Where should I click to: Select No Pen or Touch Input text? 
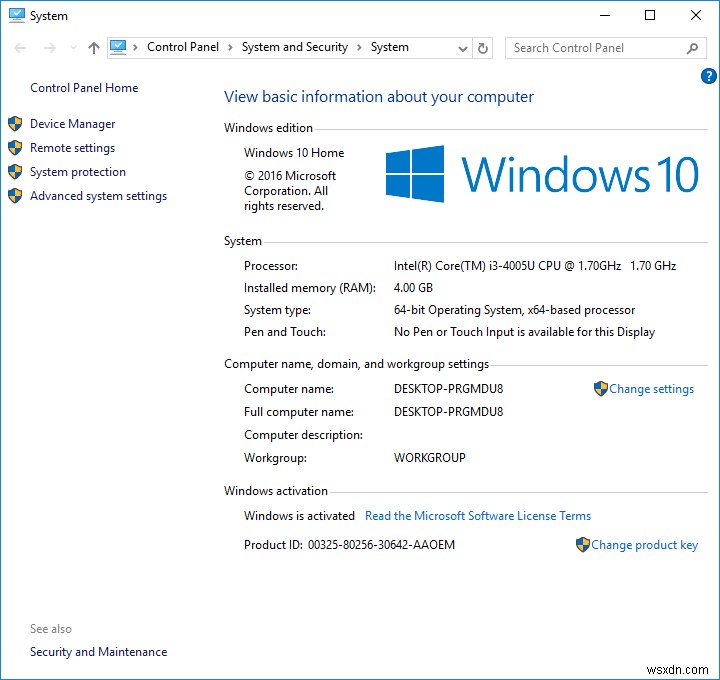point(524,332)
